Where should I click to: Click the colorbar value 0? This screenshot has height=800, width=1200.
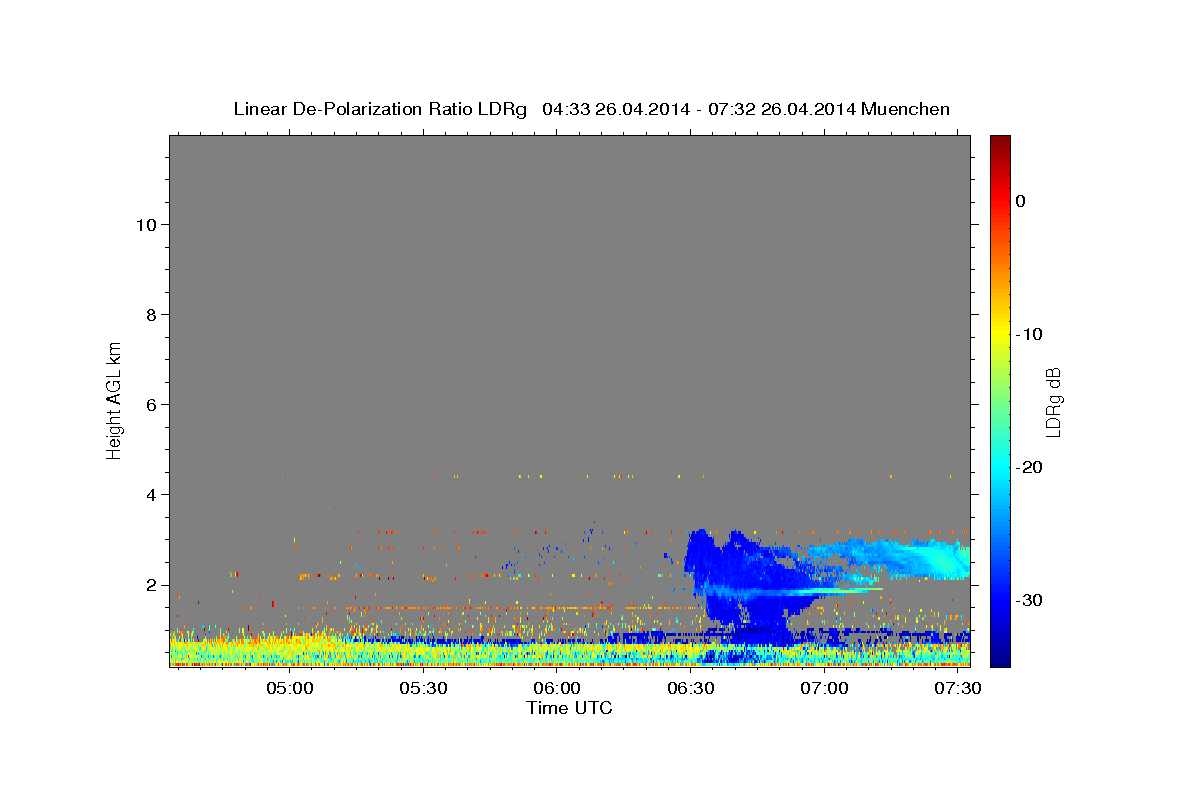1020,201
